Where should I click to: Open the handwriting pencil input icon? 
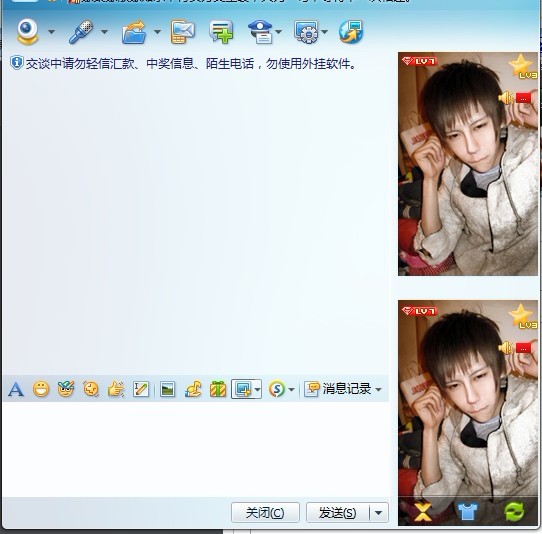(141, 390)
